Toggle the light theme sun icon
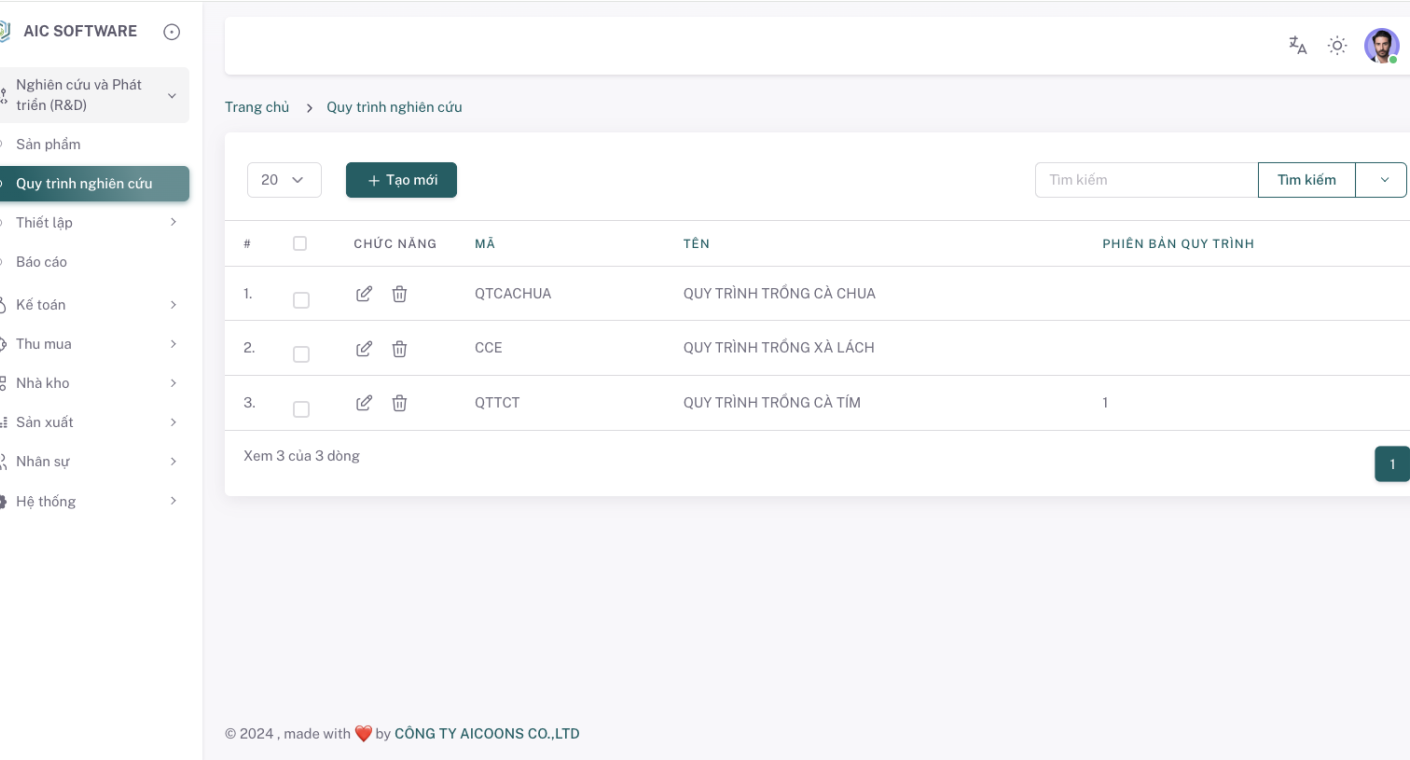Image resolution: width=1410 pixels, height=760 pixels. point(1337,45)
